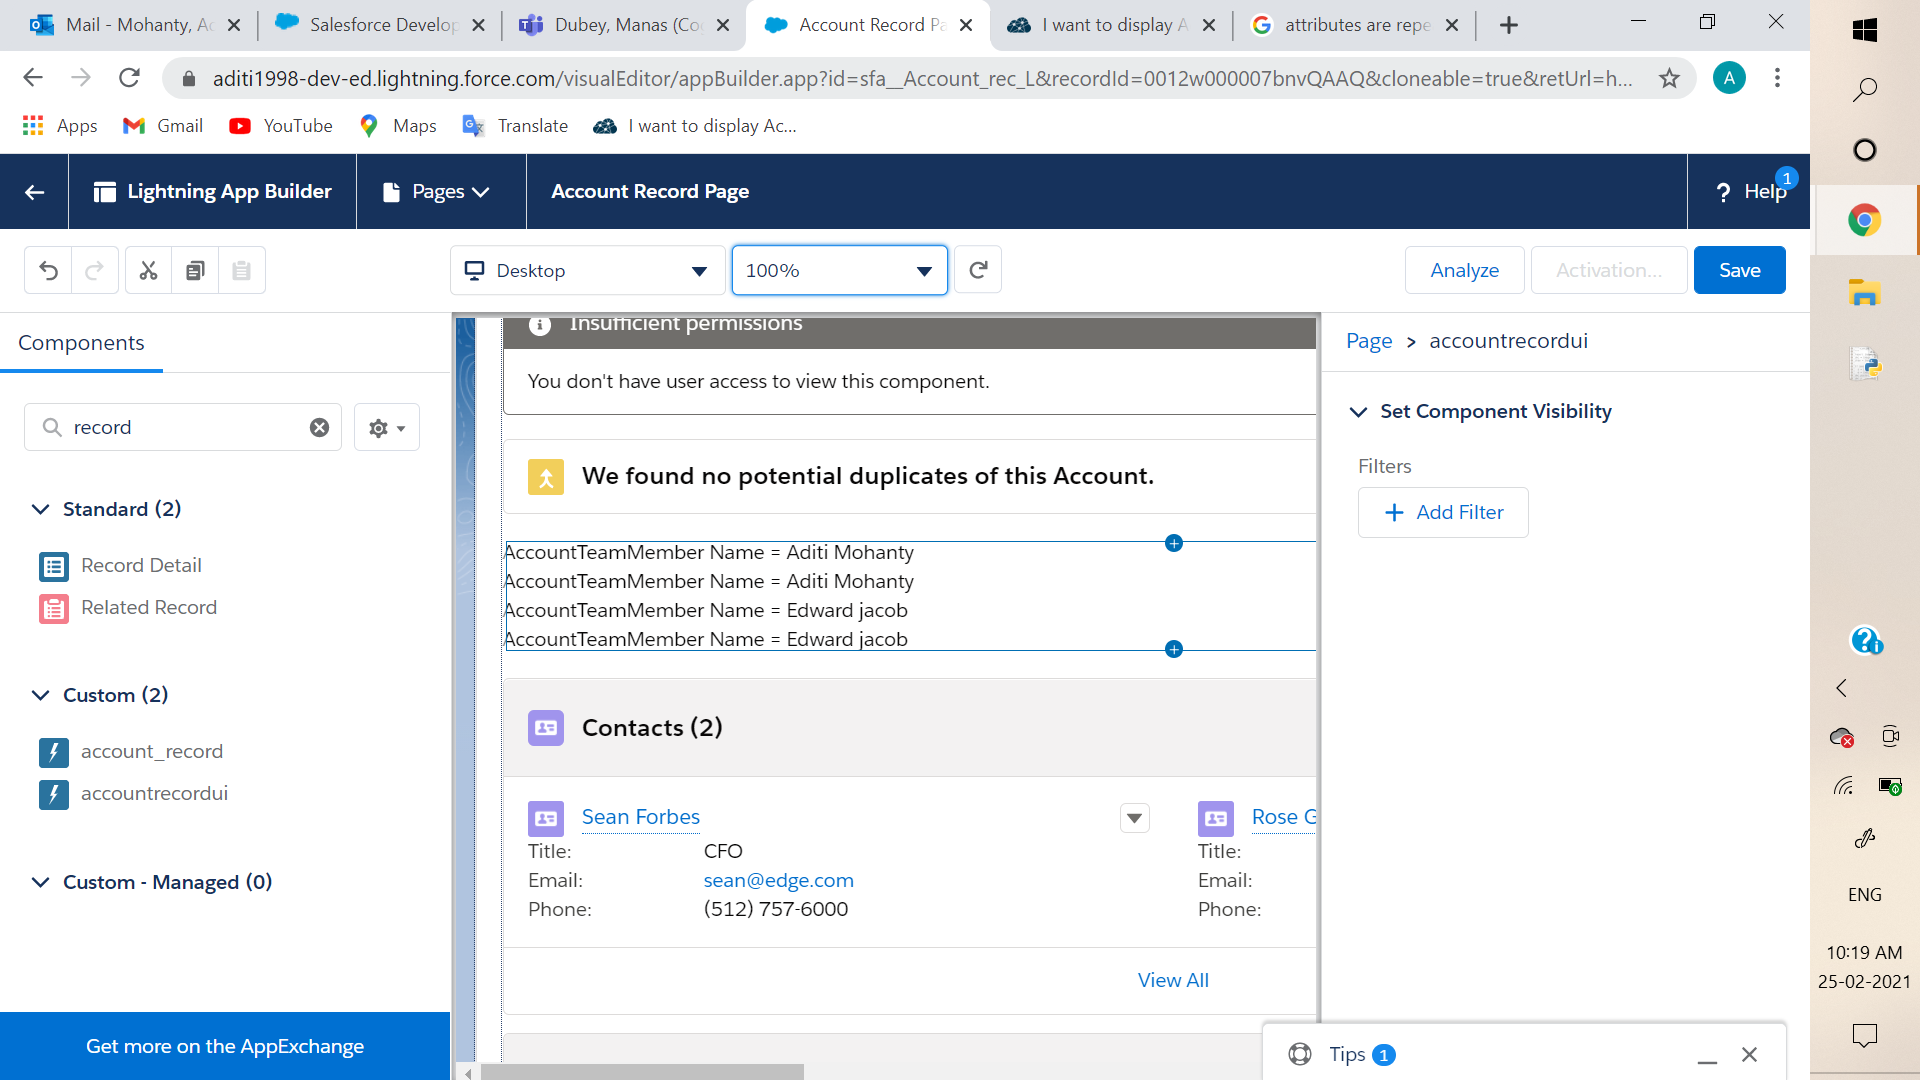Click on Sean Forbes contact link
The image size is (1920, 1080).
click(x=641, y=816)
